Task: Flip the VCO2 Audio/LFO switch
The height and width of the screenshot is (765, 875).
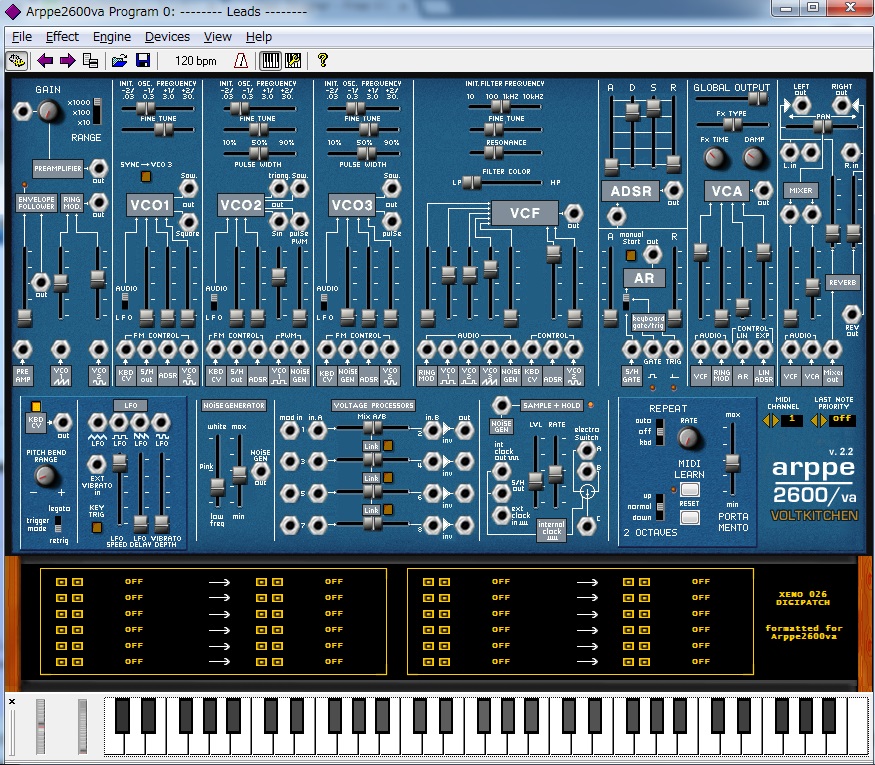Action: [214, 301]
